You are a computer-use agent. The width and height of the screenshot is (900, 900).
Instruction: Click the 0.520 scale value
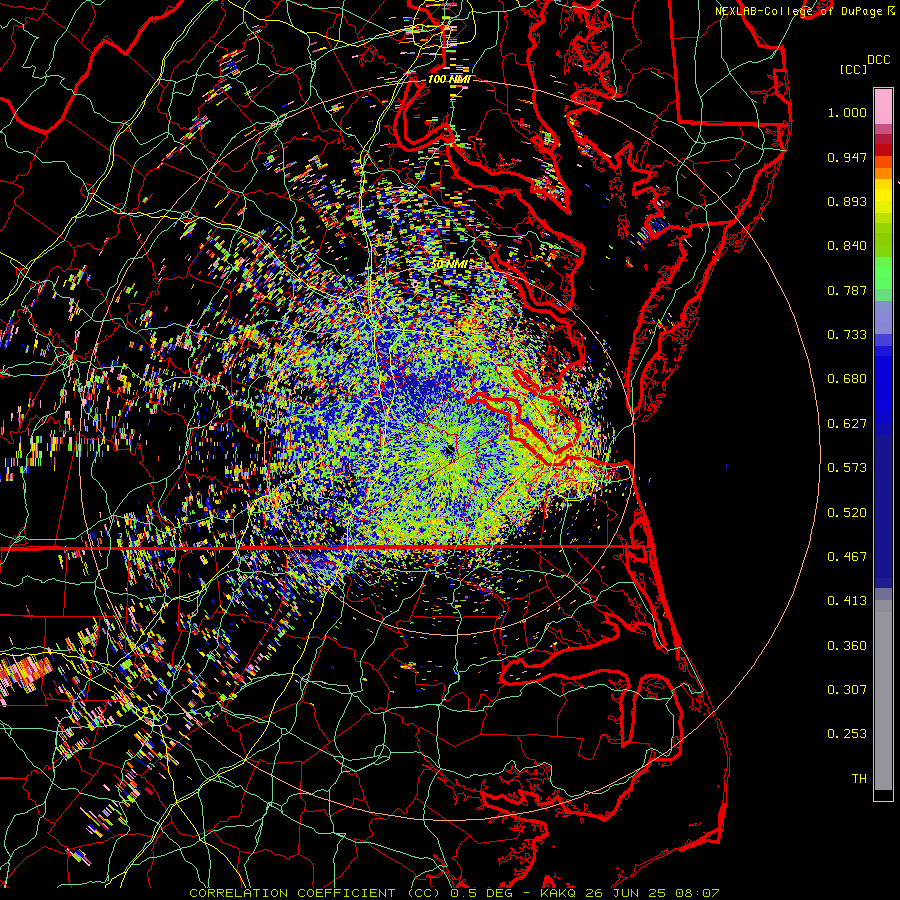[847, 513]
